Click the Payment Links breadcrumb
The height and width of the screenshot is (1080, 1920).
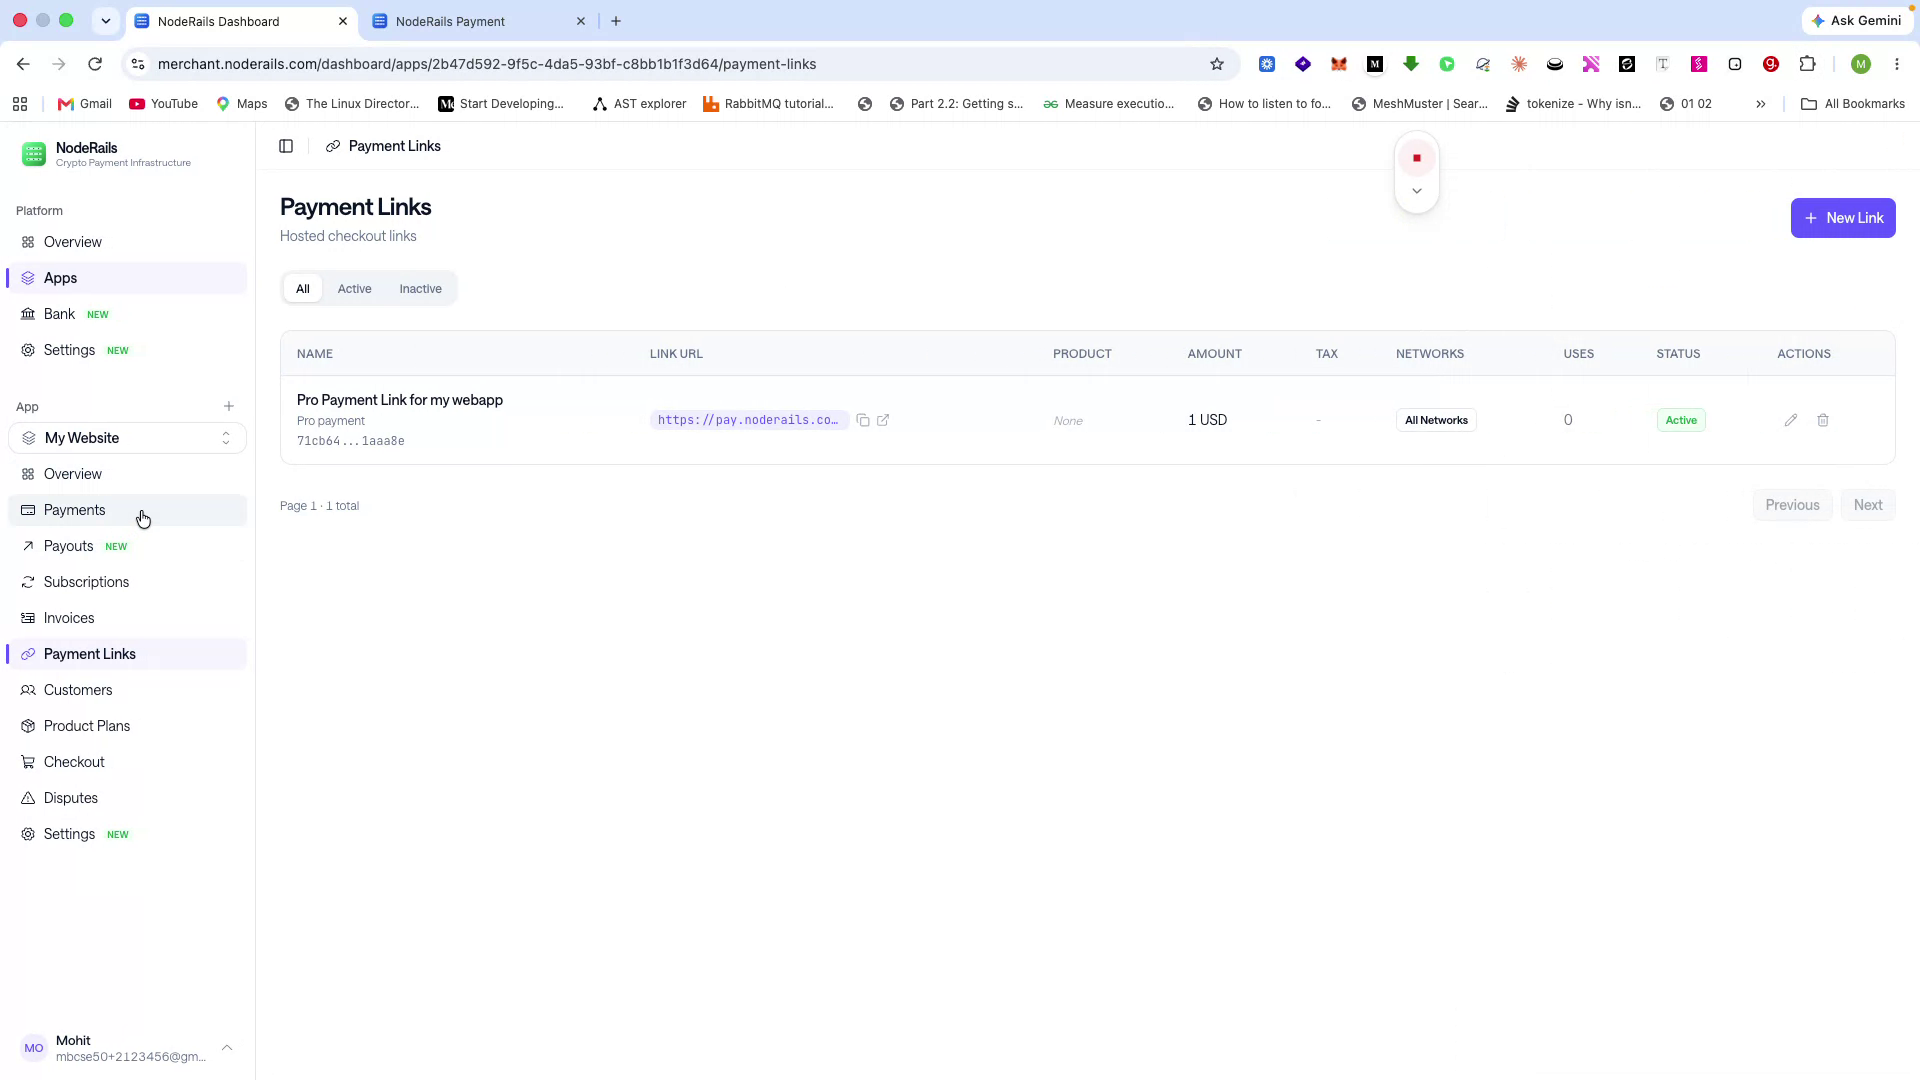(394, 146)
